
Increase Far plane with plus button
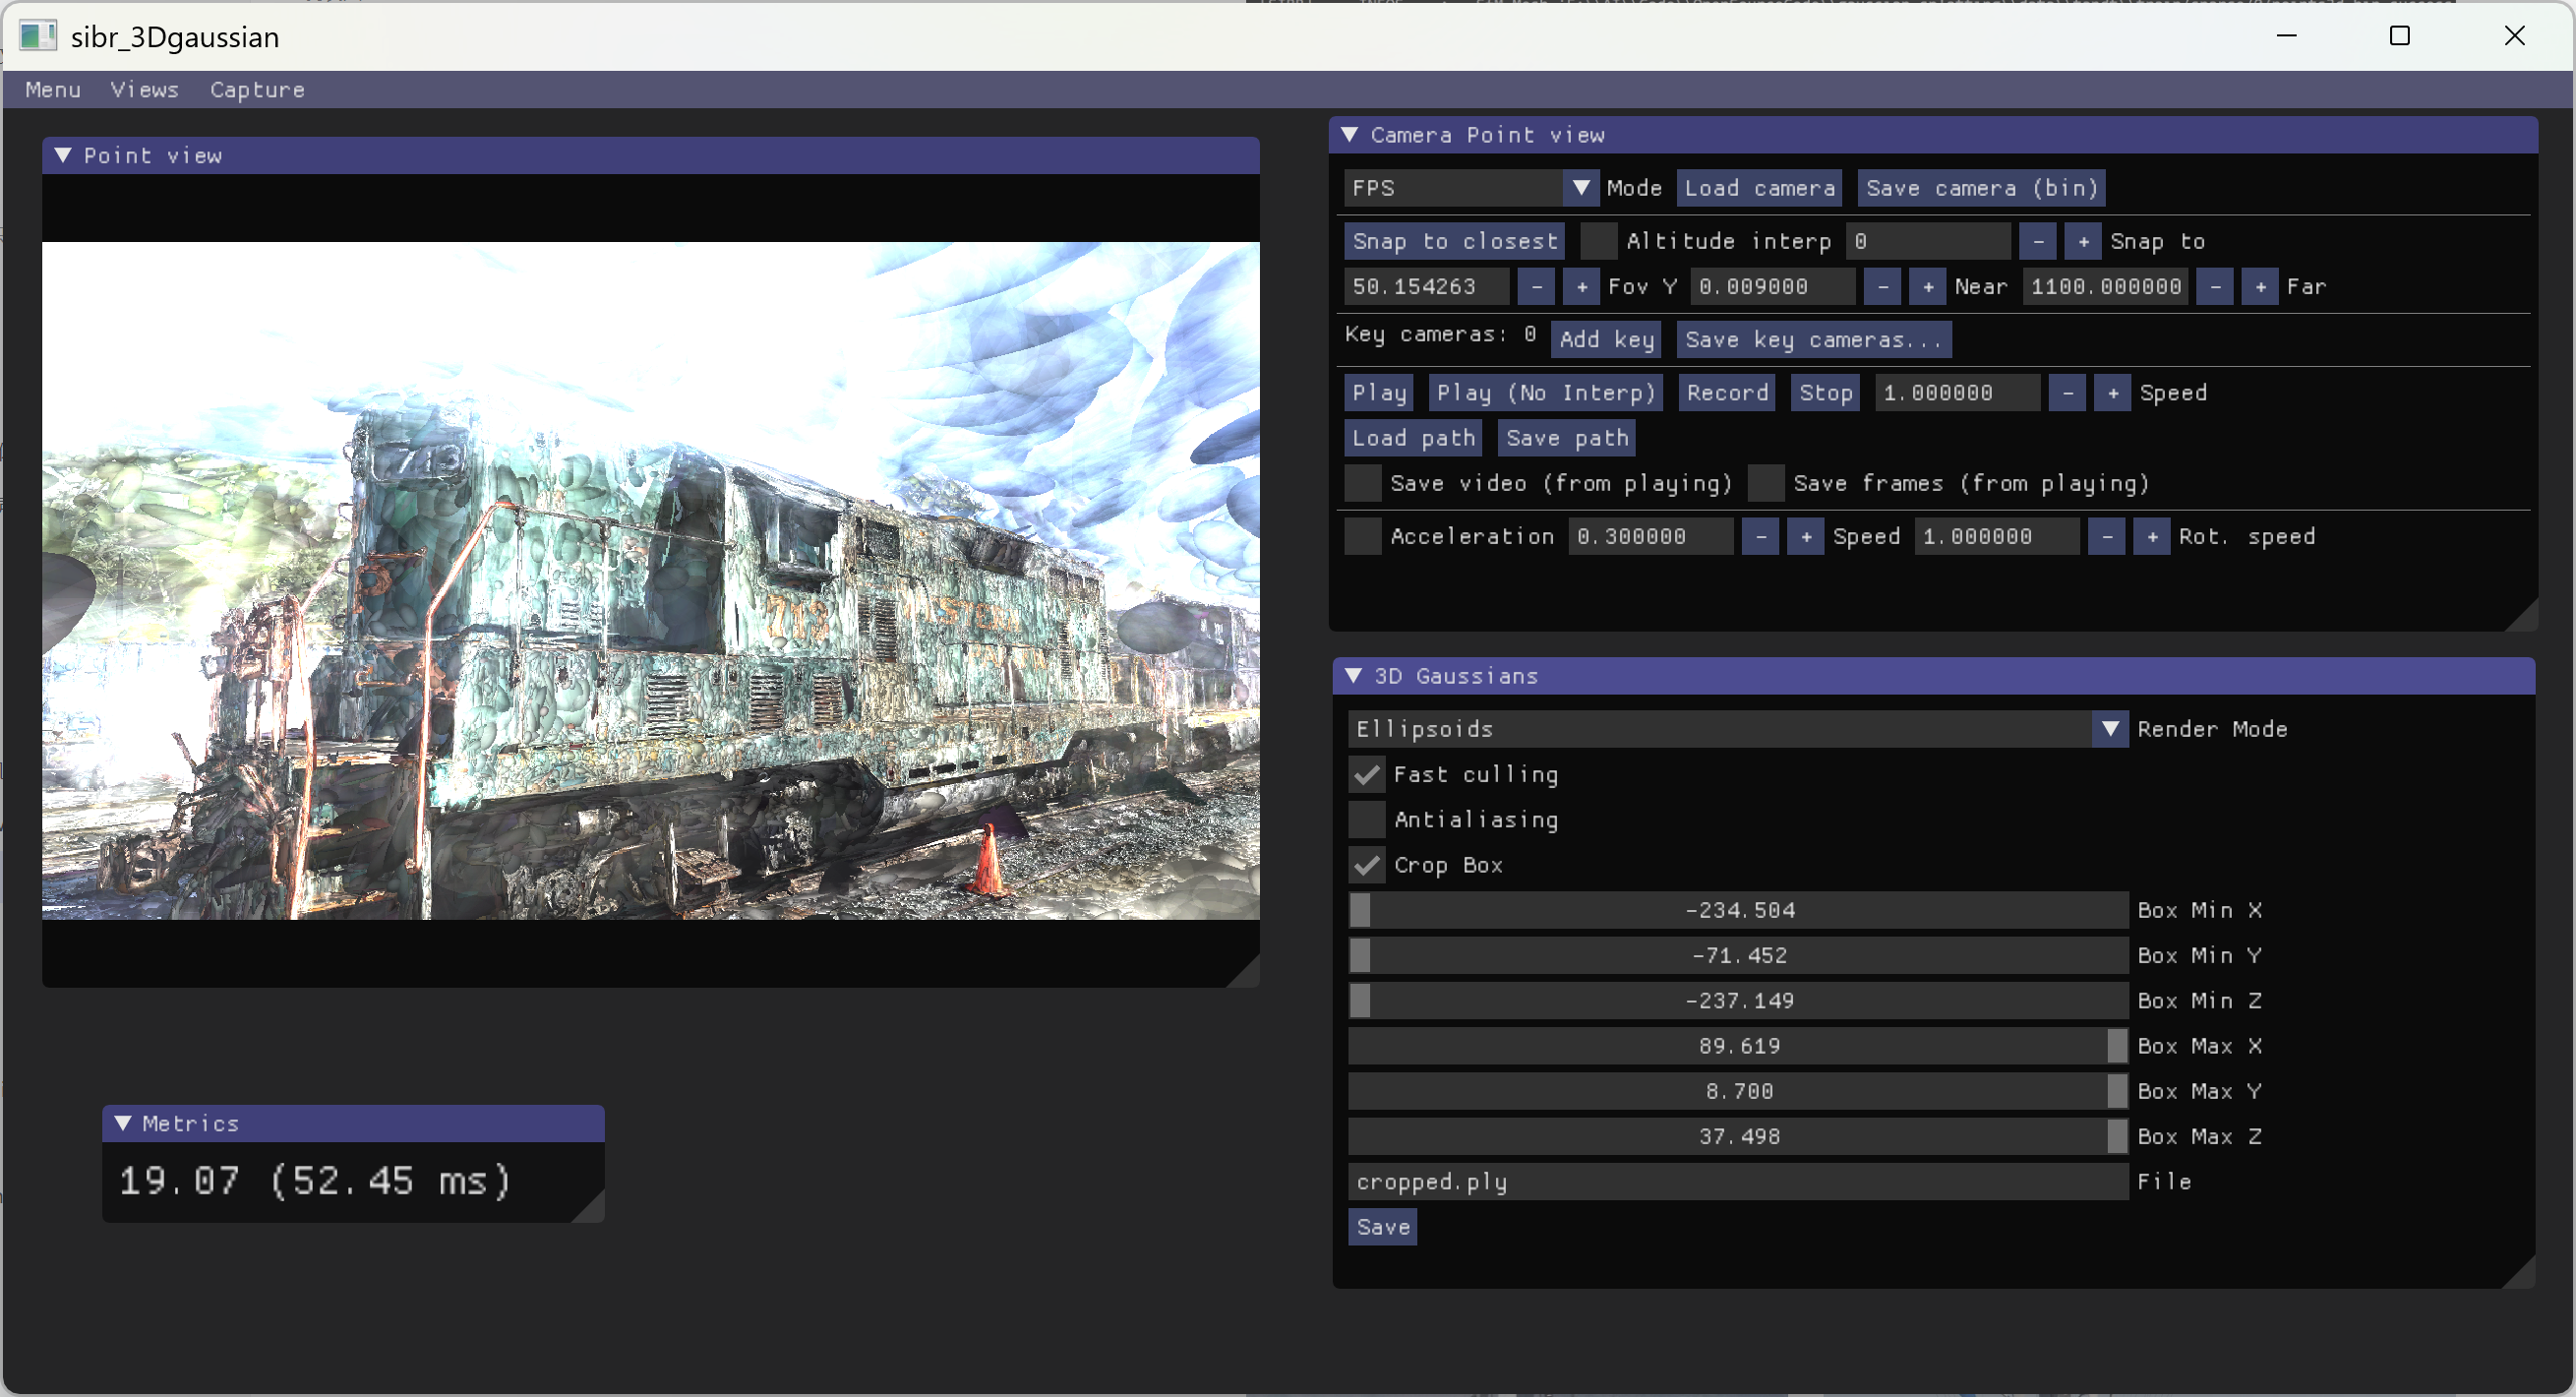pyautogui.click(x=2259, y=287)
